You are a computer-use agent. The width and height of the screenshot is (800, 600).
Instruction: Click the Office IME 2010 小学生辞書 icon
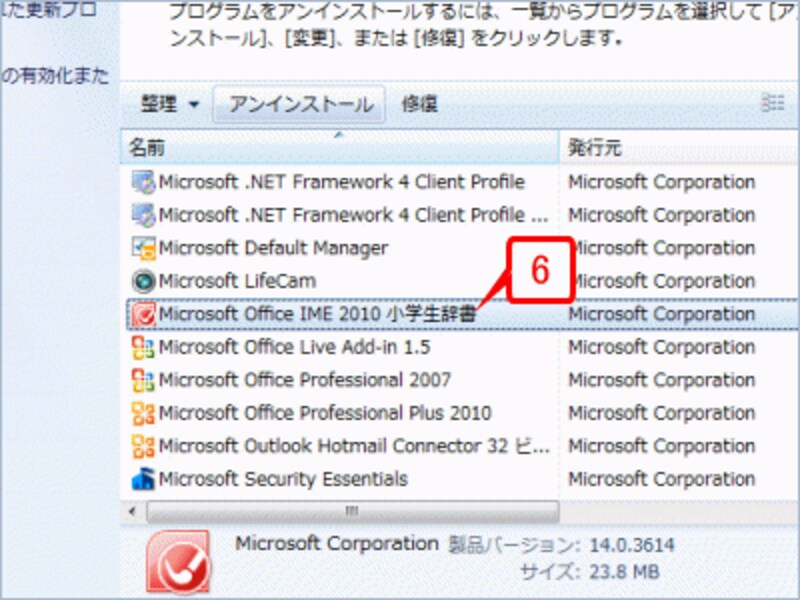pyautogui.click(x=143, y=314)
